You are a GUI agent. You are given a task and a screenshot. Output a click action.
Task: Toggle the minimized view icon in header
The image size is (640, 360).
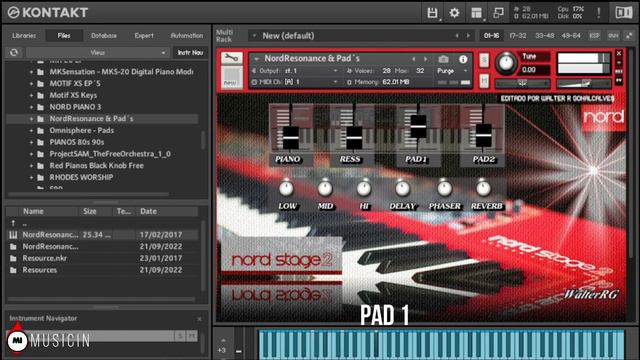point(498,13)
